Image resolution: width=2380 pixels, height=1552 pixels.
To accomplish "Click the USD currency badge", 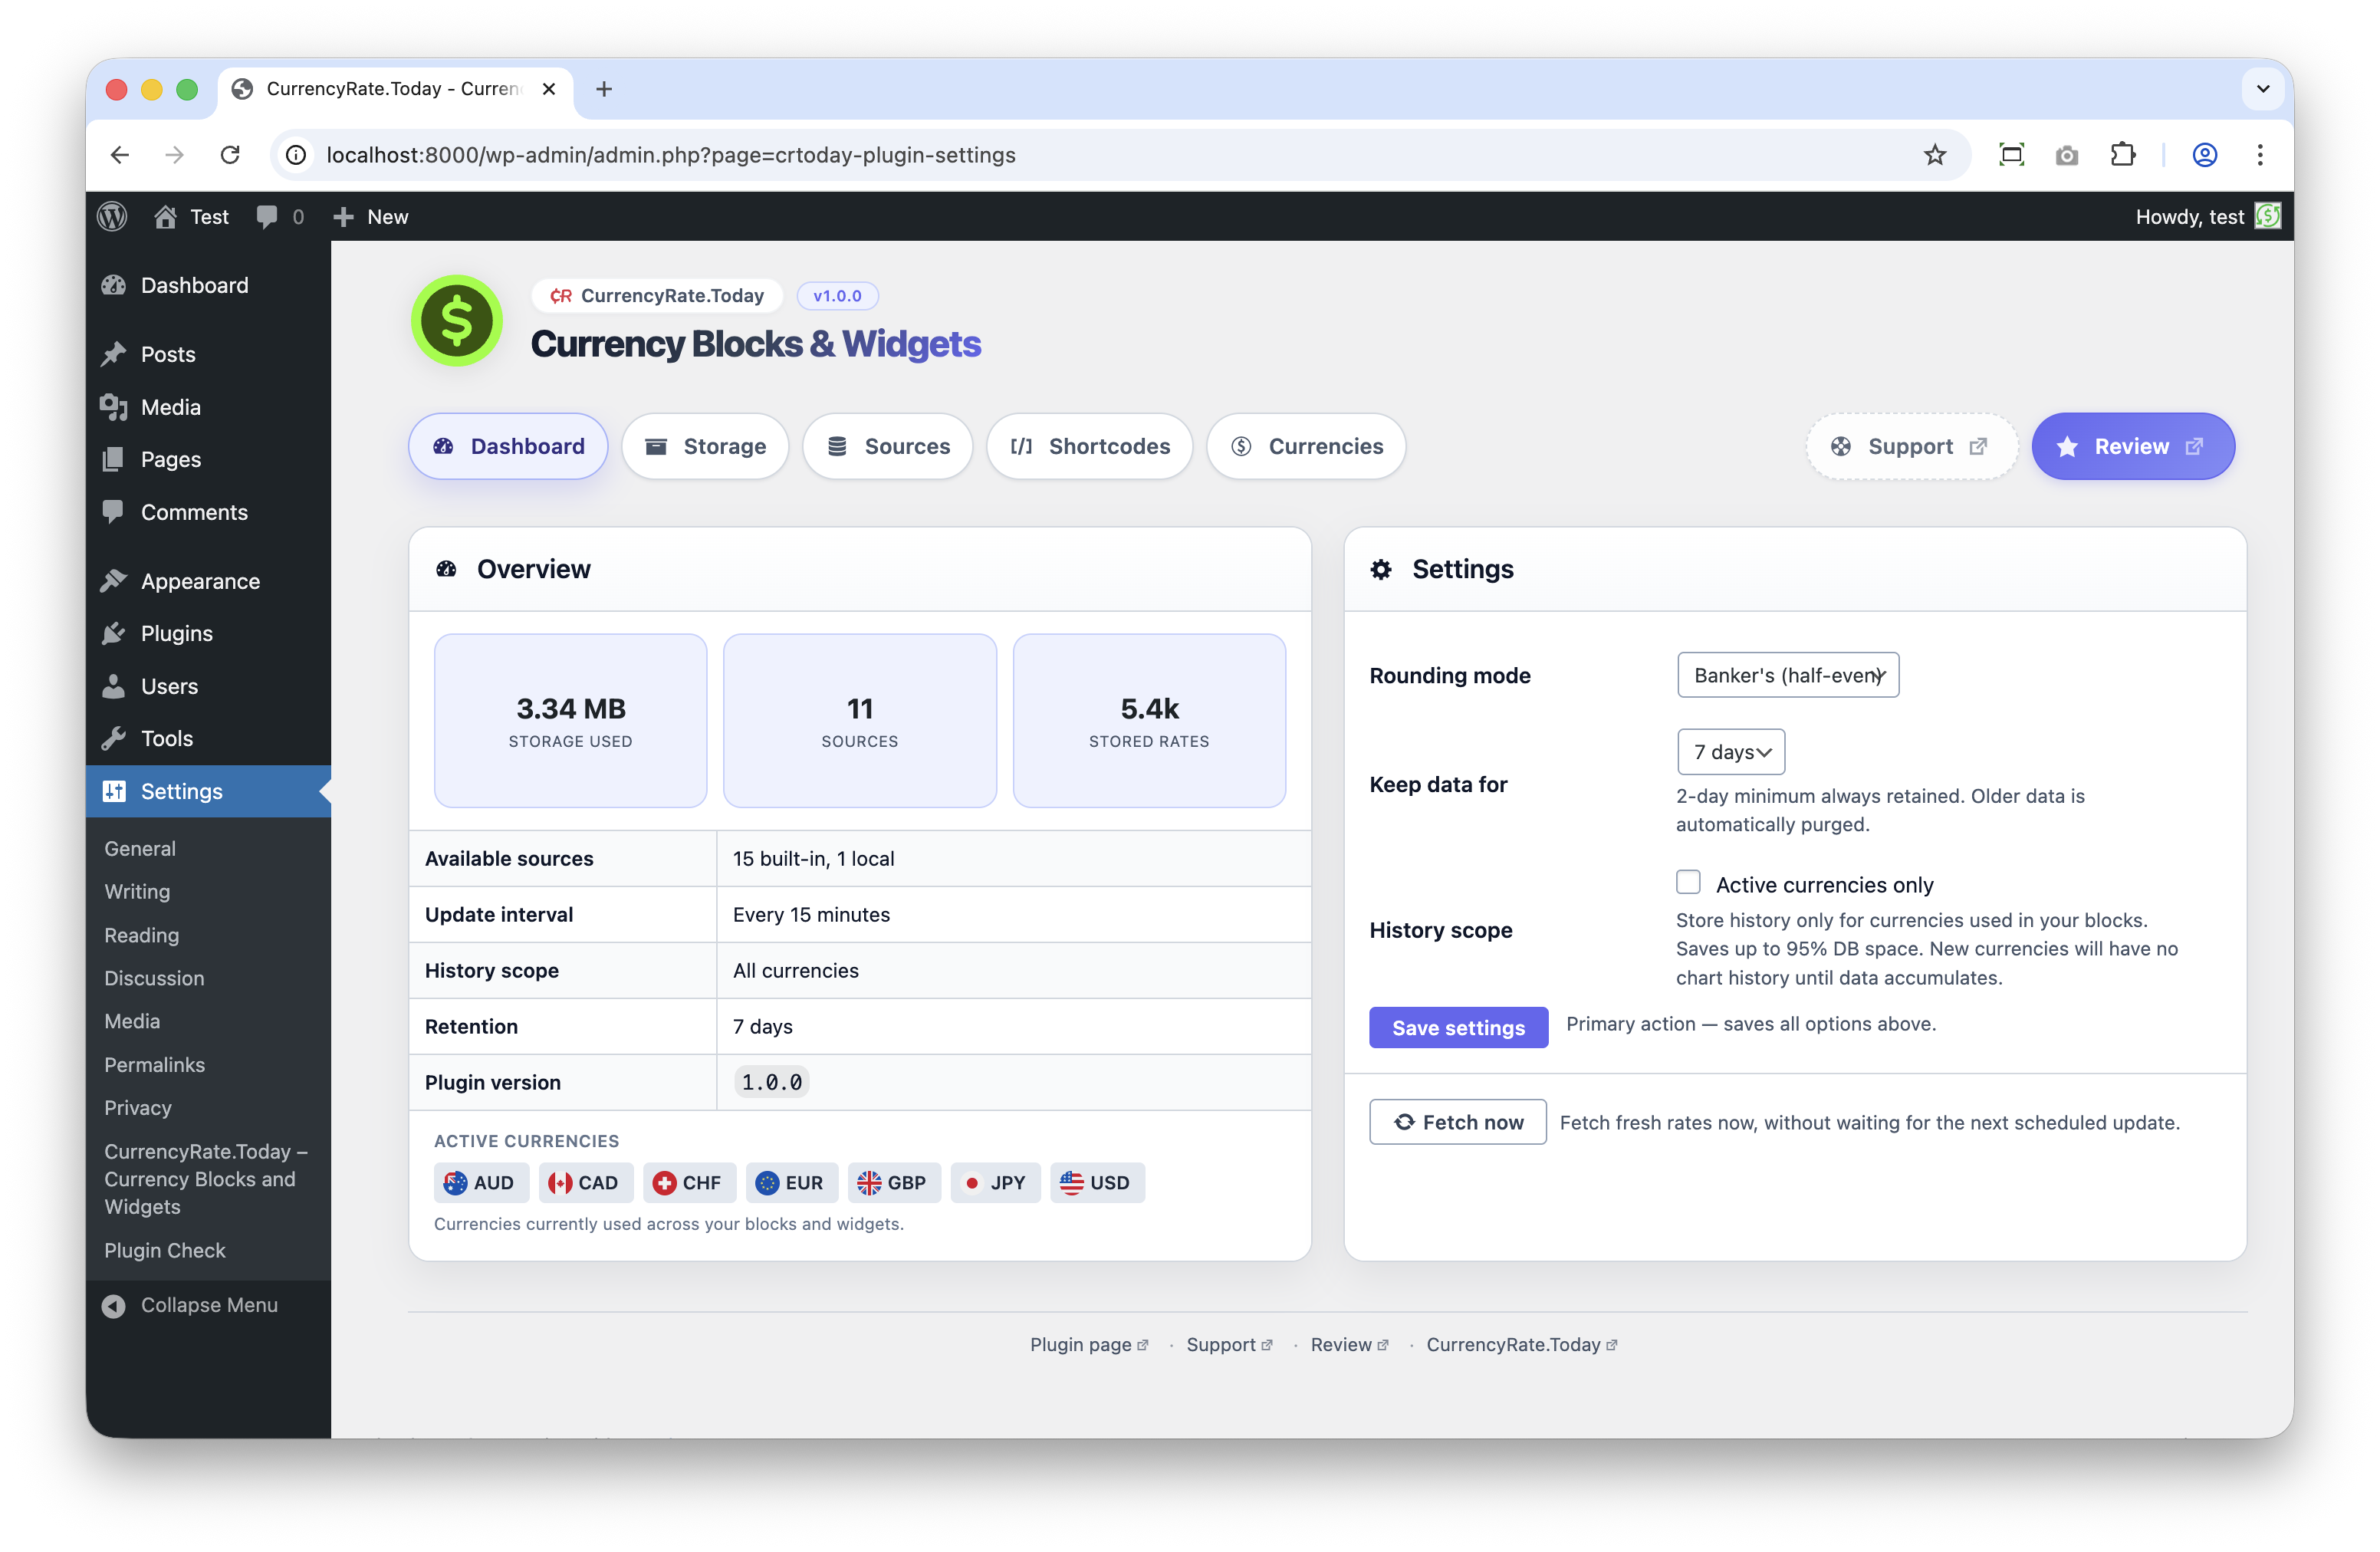I will click(1097, 1182).
